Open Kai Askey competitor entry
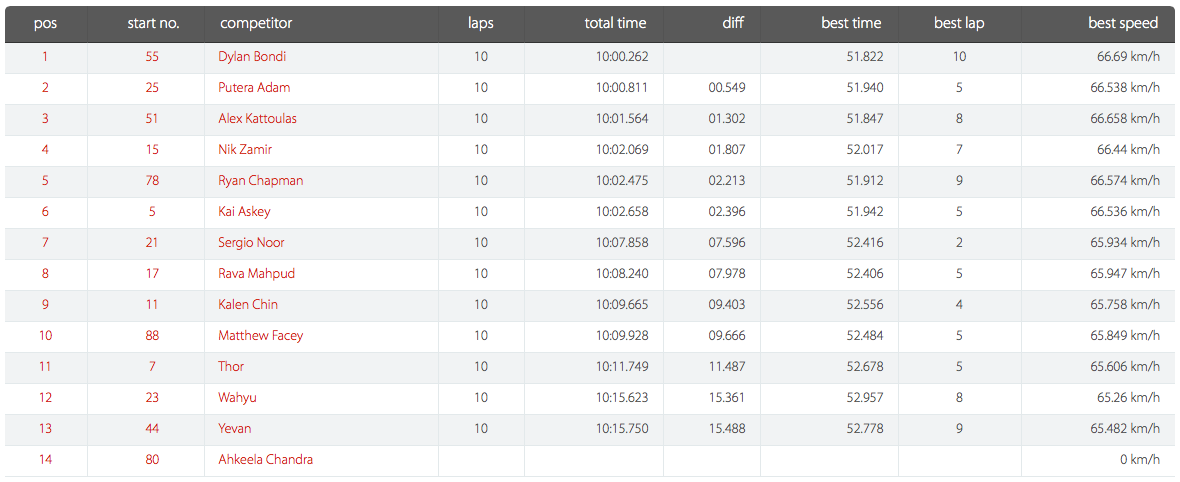Viewport: 1180px width, 482px height. (x=244, y=212)
